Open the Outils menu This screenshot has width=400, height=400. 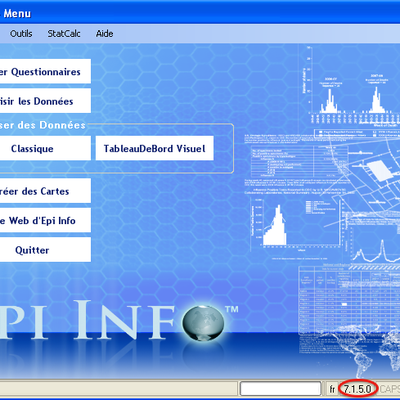pos(21,34)
